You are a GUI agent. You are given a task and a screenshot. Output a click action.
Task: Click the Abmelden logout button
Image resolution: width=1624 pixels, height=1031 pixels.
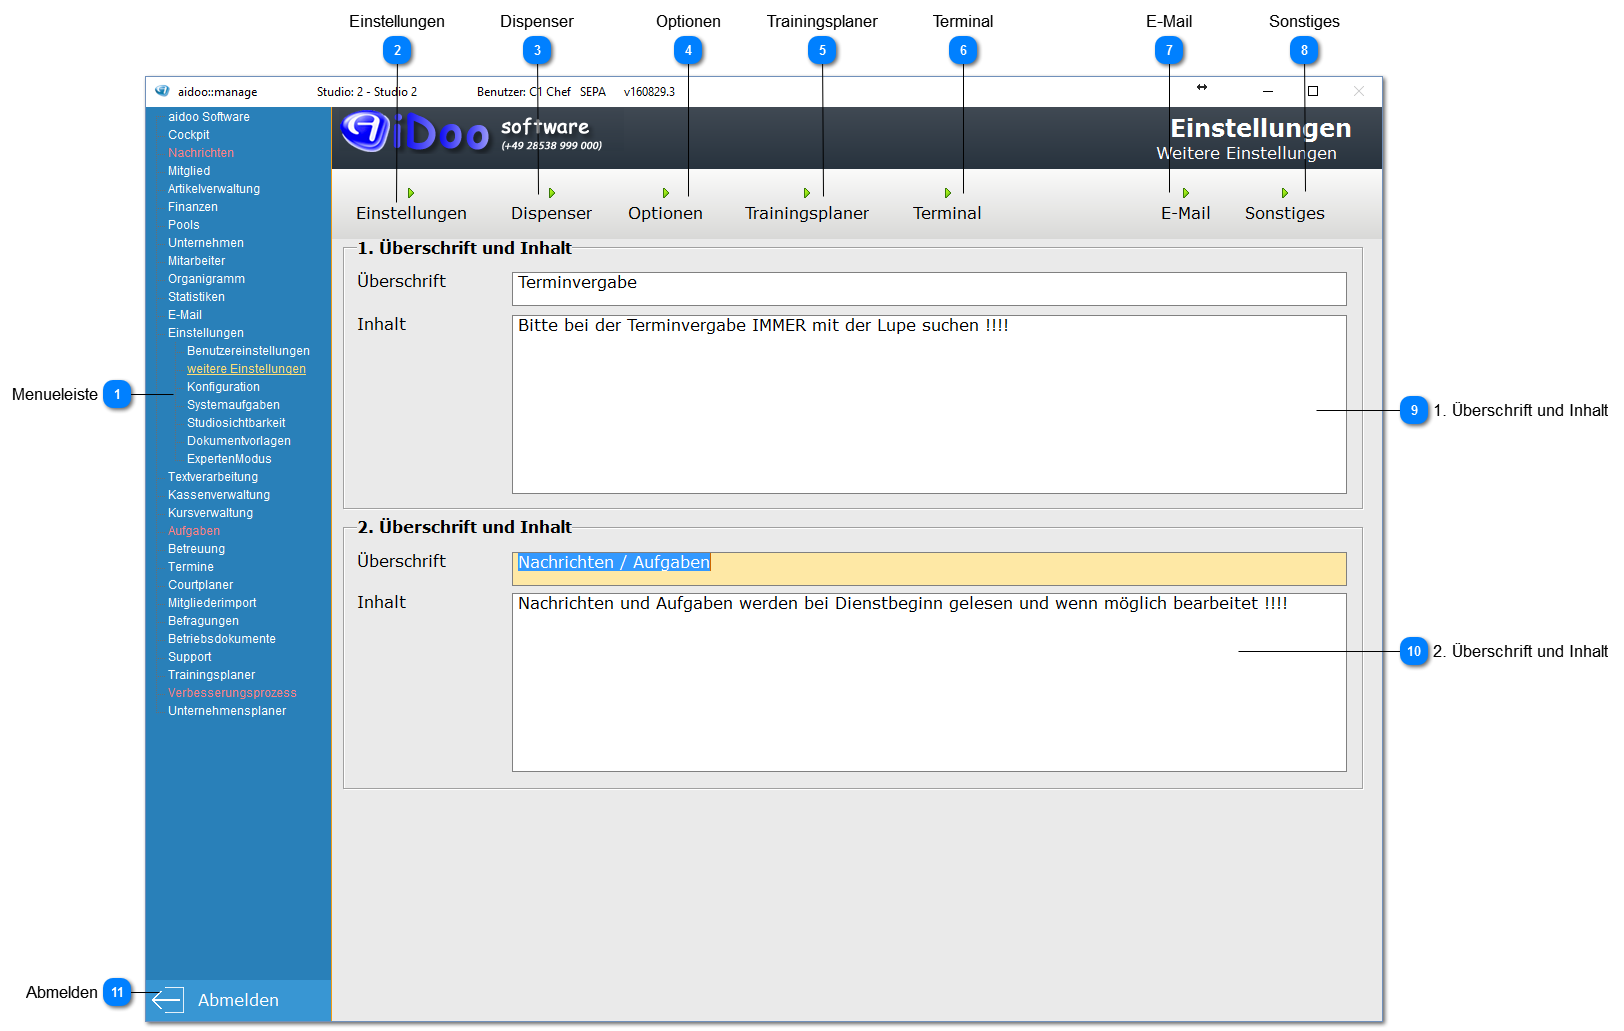[x=238, y=1000]
